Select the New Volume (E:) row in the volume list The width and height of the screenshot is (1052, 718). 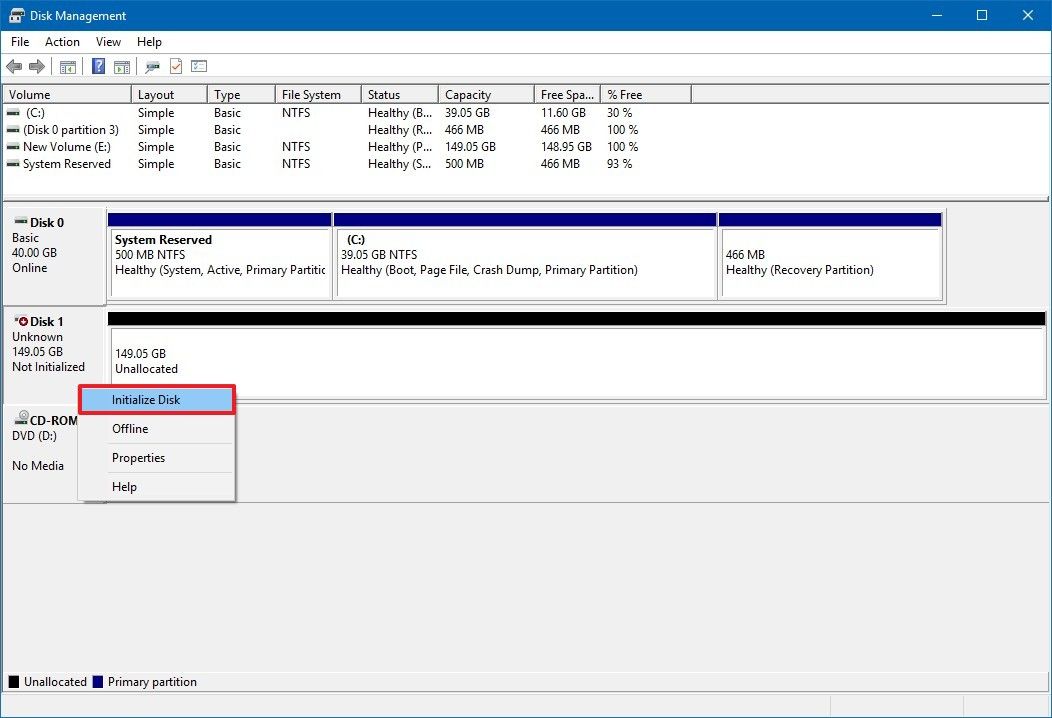[65, 147]
